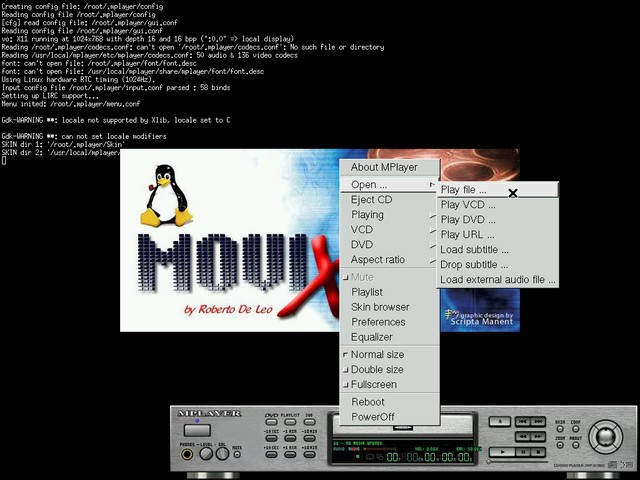Expand the Playing submenu
This screenshot has height=480, width=640.
pyautogui.click(x=389, y=215)
